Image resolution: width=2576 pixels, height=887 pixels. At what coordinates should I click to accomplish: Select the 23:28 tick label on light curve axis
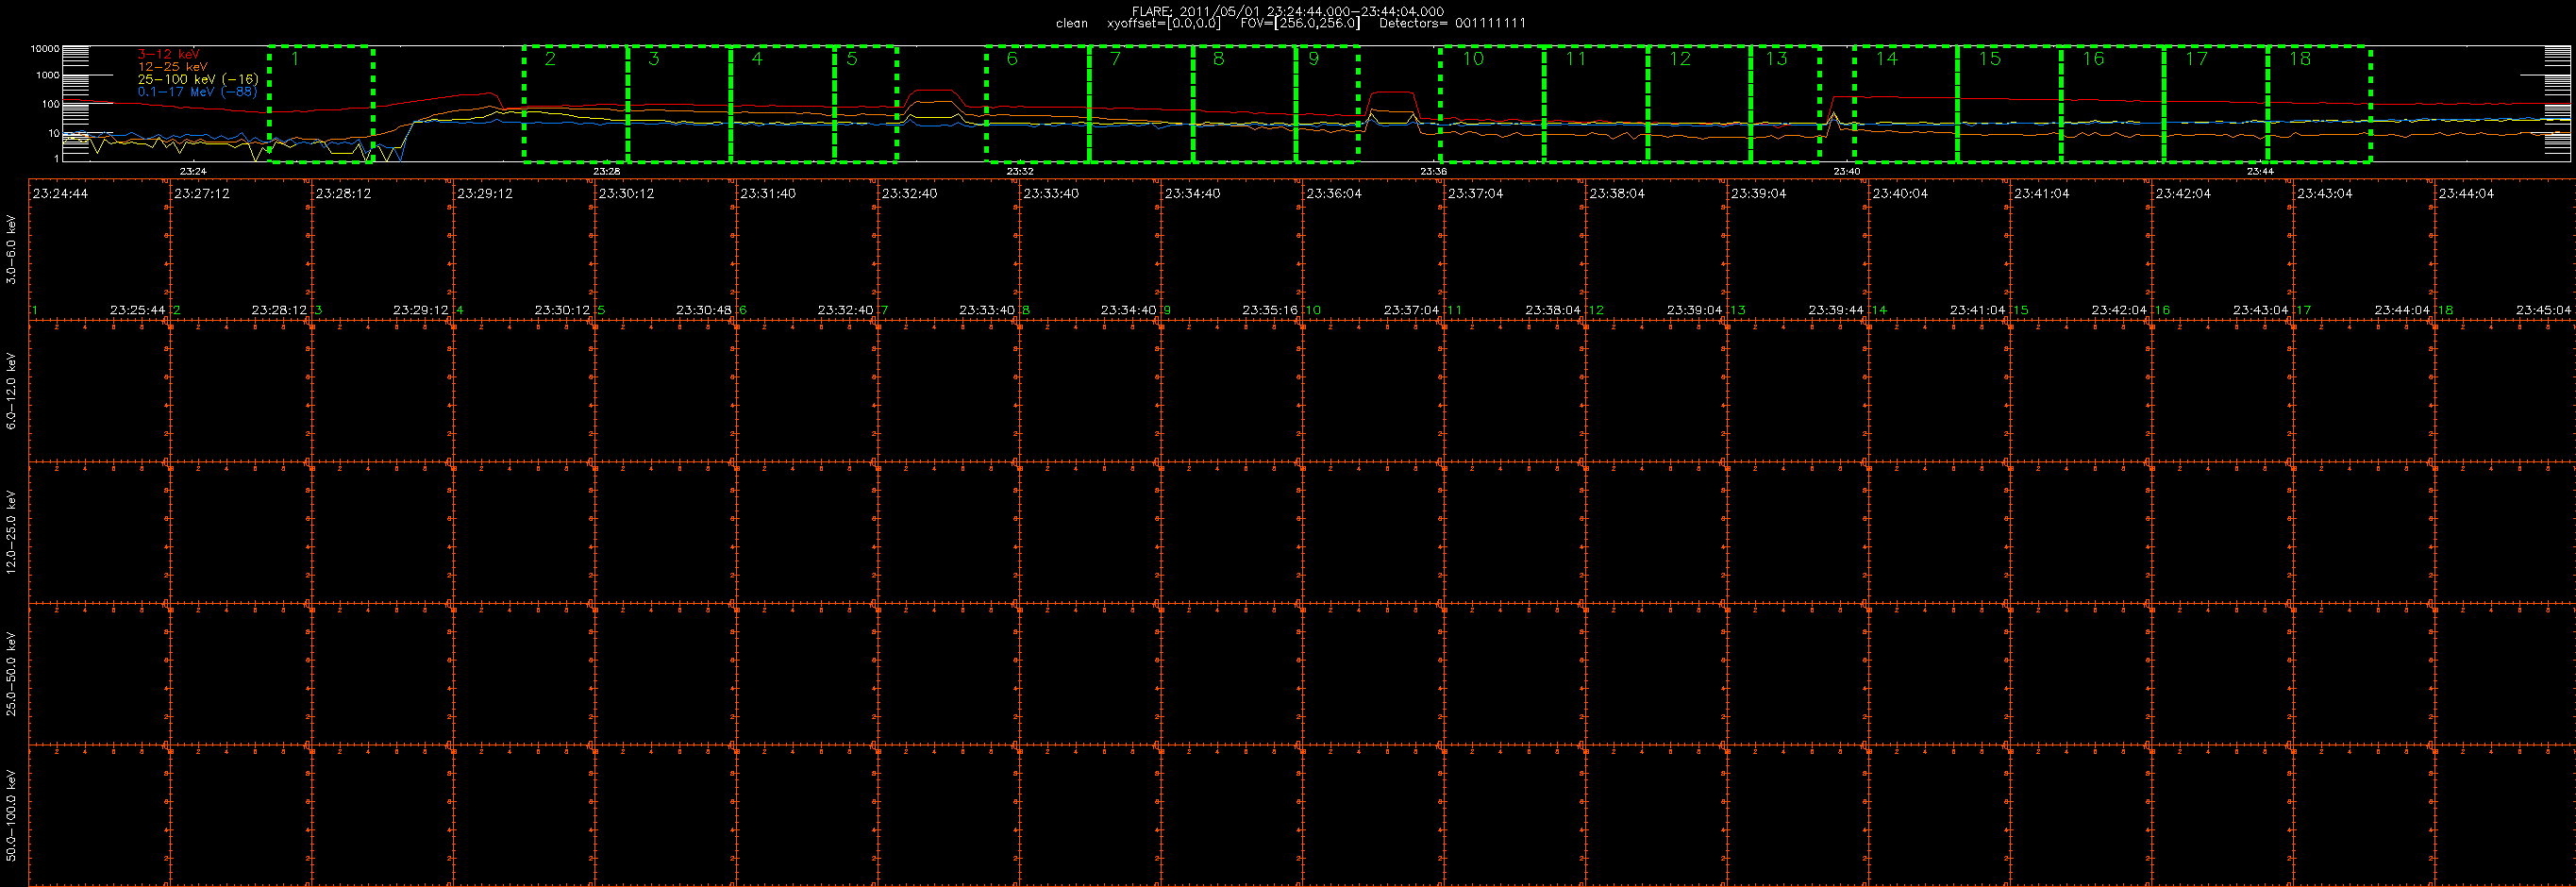(x=606, y=172)
